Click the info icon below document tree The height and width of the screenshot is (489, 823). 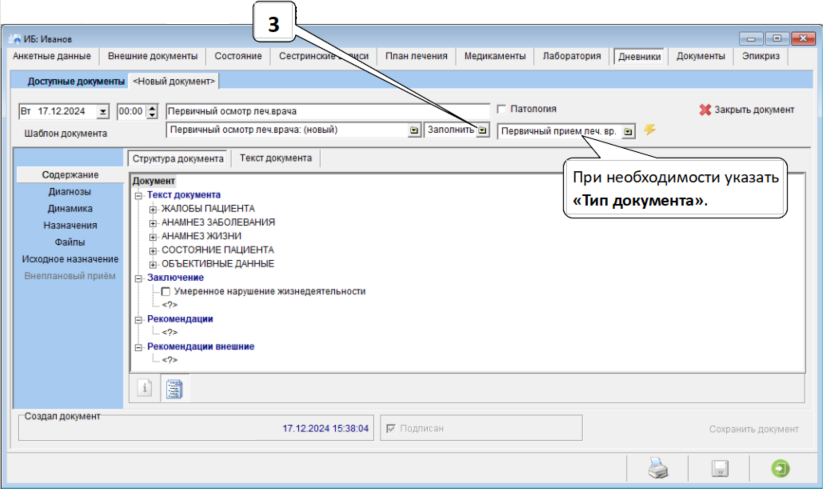pos(144,388)
